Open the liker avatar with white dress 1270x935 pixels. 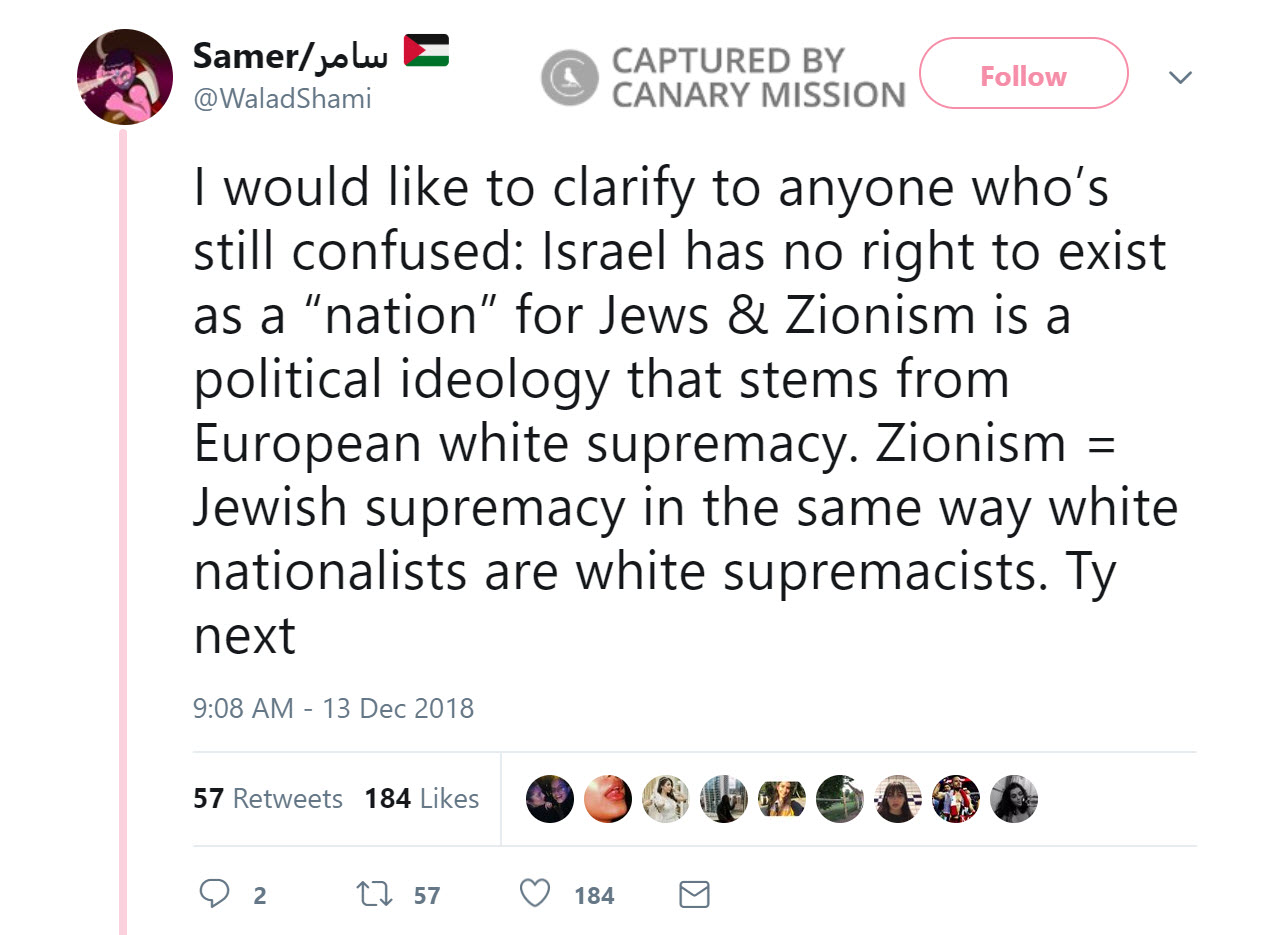point(666,799)
